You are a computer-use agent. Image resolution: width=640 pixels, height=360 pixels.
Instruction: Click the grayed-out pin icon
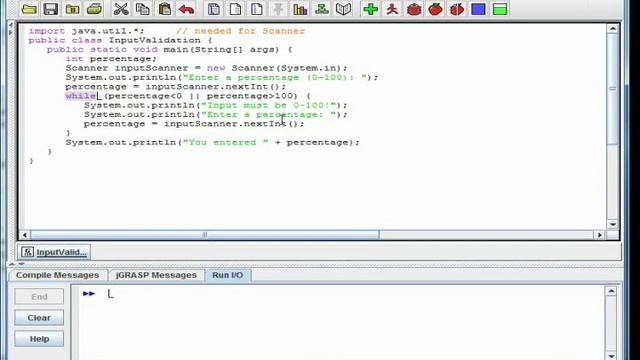pyautogui.click(x=278, y=9)
